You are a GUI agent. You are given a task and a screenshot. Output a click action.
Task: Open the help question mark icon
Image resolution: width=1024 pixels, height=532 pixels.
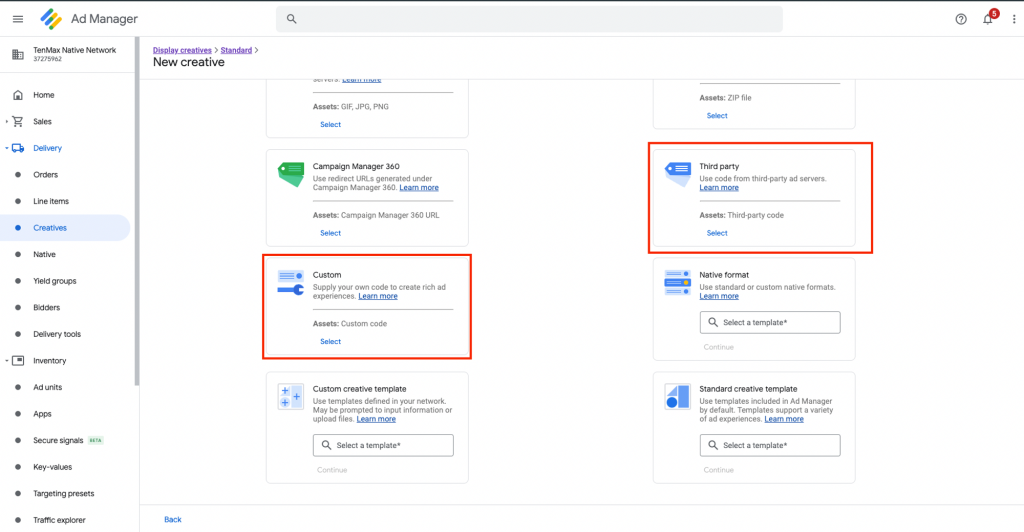click(961, 19)
